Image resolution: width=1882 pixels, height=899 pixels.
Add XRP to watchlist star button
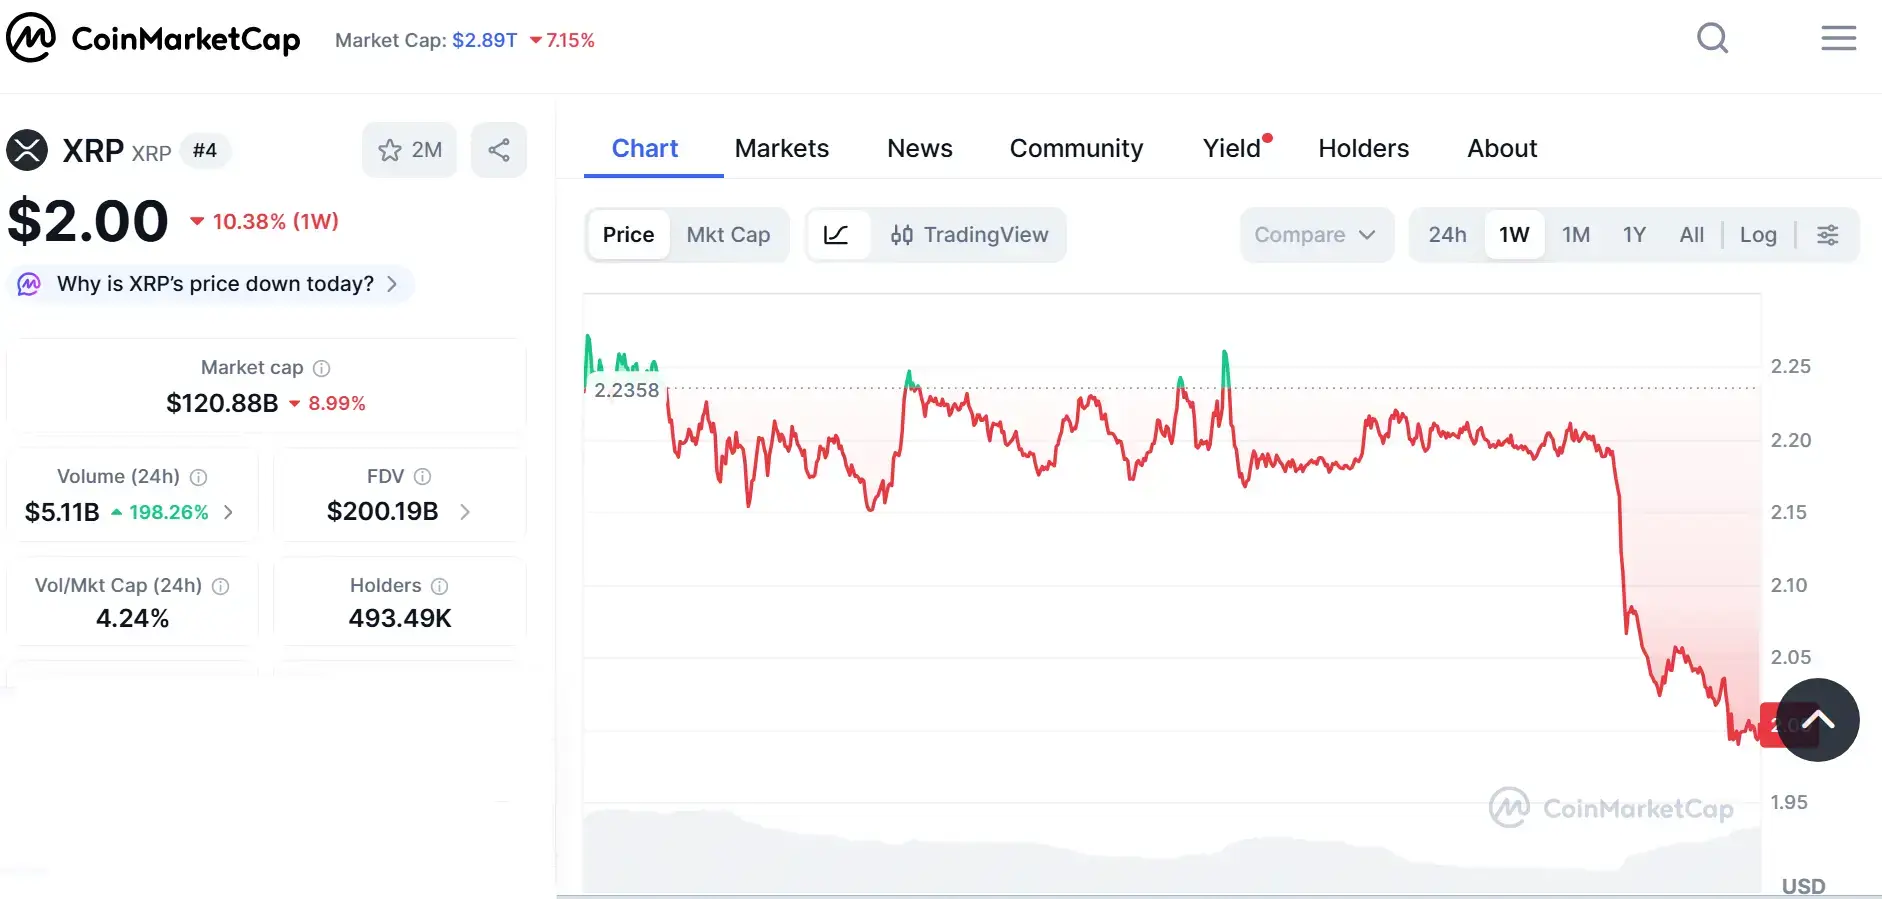click(x=409, y=150)
